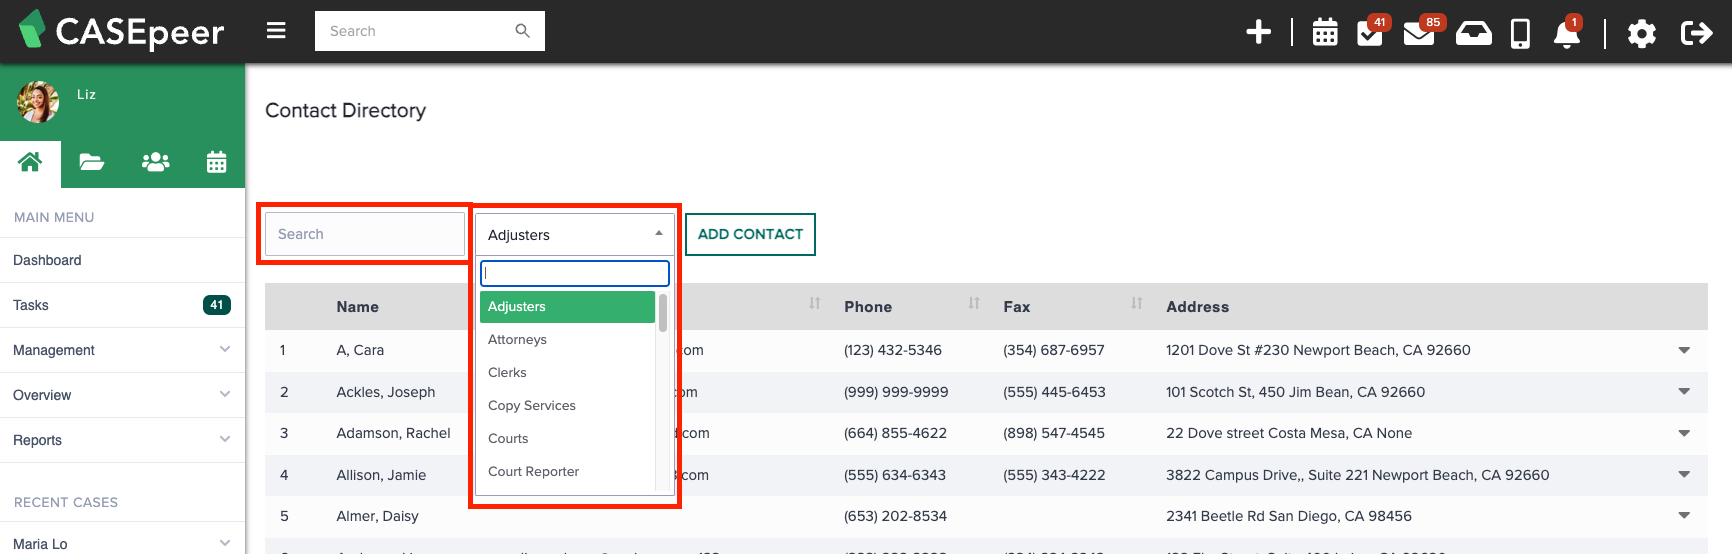Screen dimensions: 1732x554
Task: Click contact name Ackles, Joseph
Action: [386, 392]
